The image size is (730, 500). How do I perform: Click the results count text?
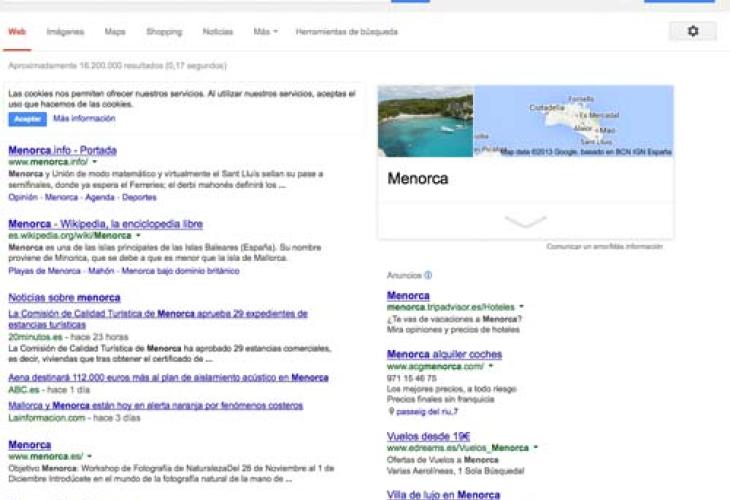coord(117,66)
